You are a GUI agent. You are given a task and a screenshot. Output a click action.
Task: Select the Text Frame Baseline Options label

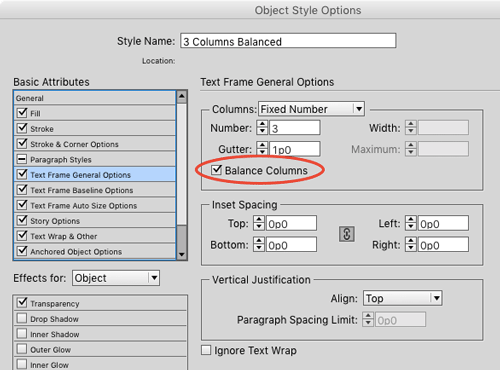tap(82, 190)
